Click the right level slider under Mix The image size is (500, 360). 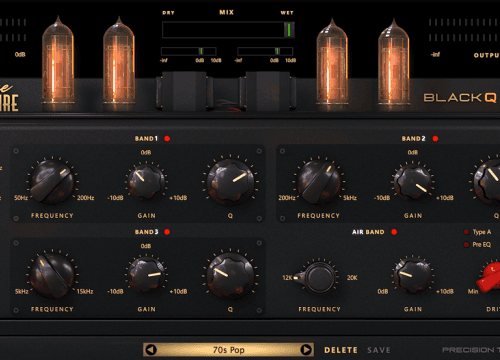pyautogui.click(x=265, y=51)
